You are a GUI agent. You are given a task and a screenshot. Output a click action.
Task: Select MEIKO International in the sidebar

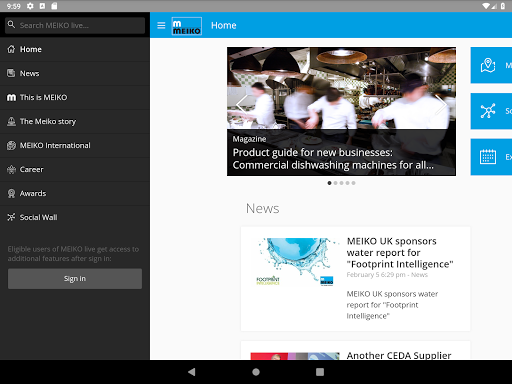(75, 145)
